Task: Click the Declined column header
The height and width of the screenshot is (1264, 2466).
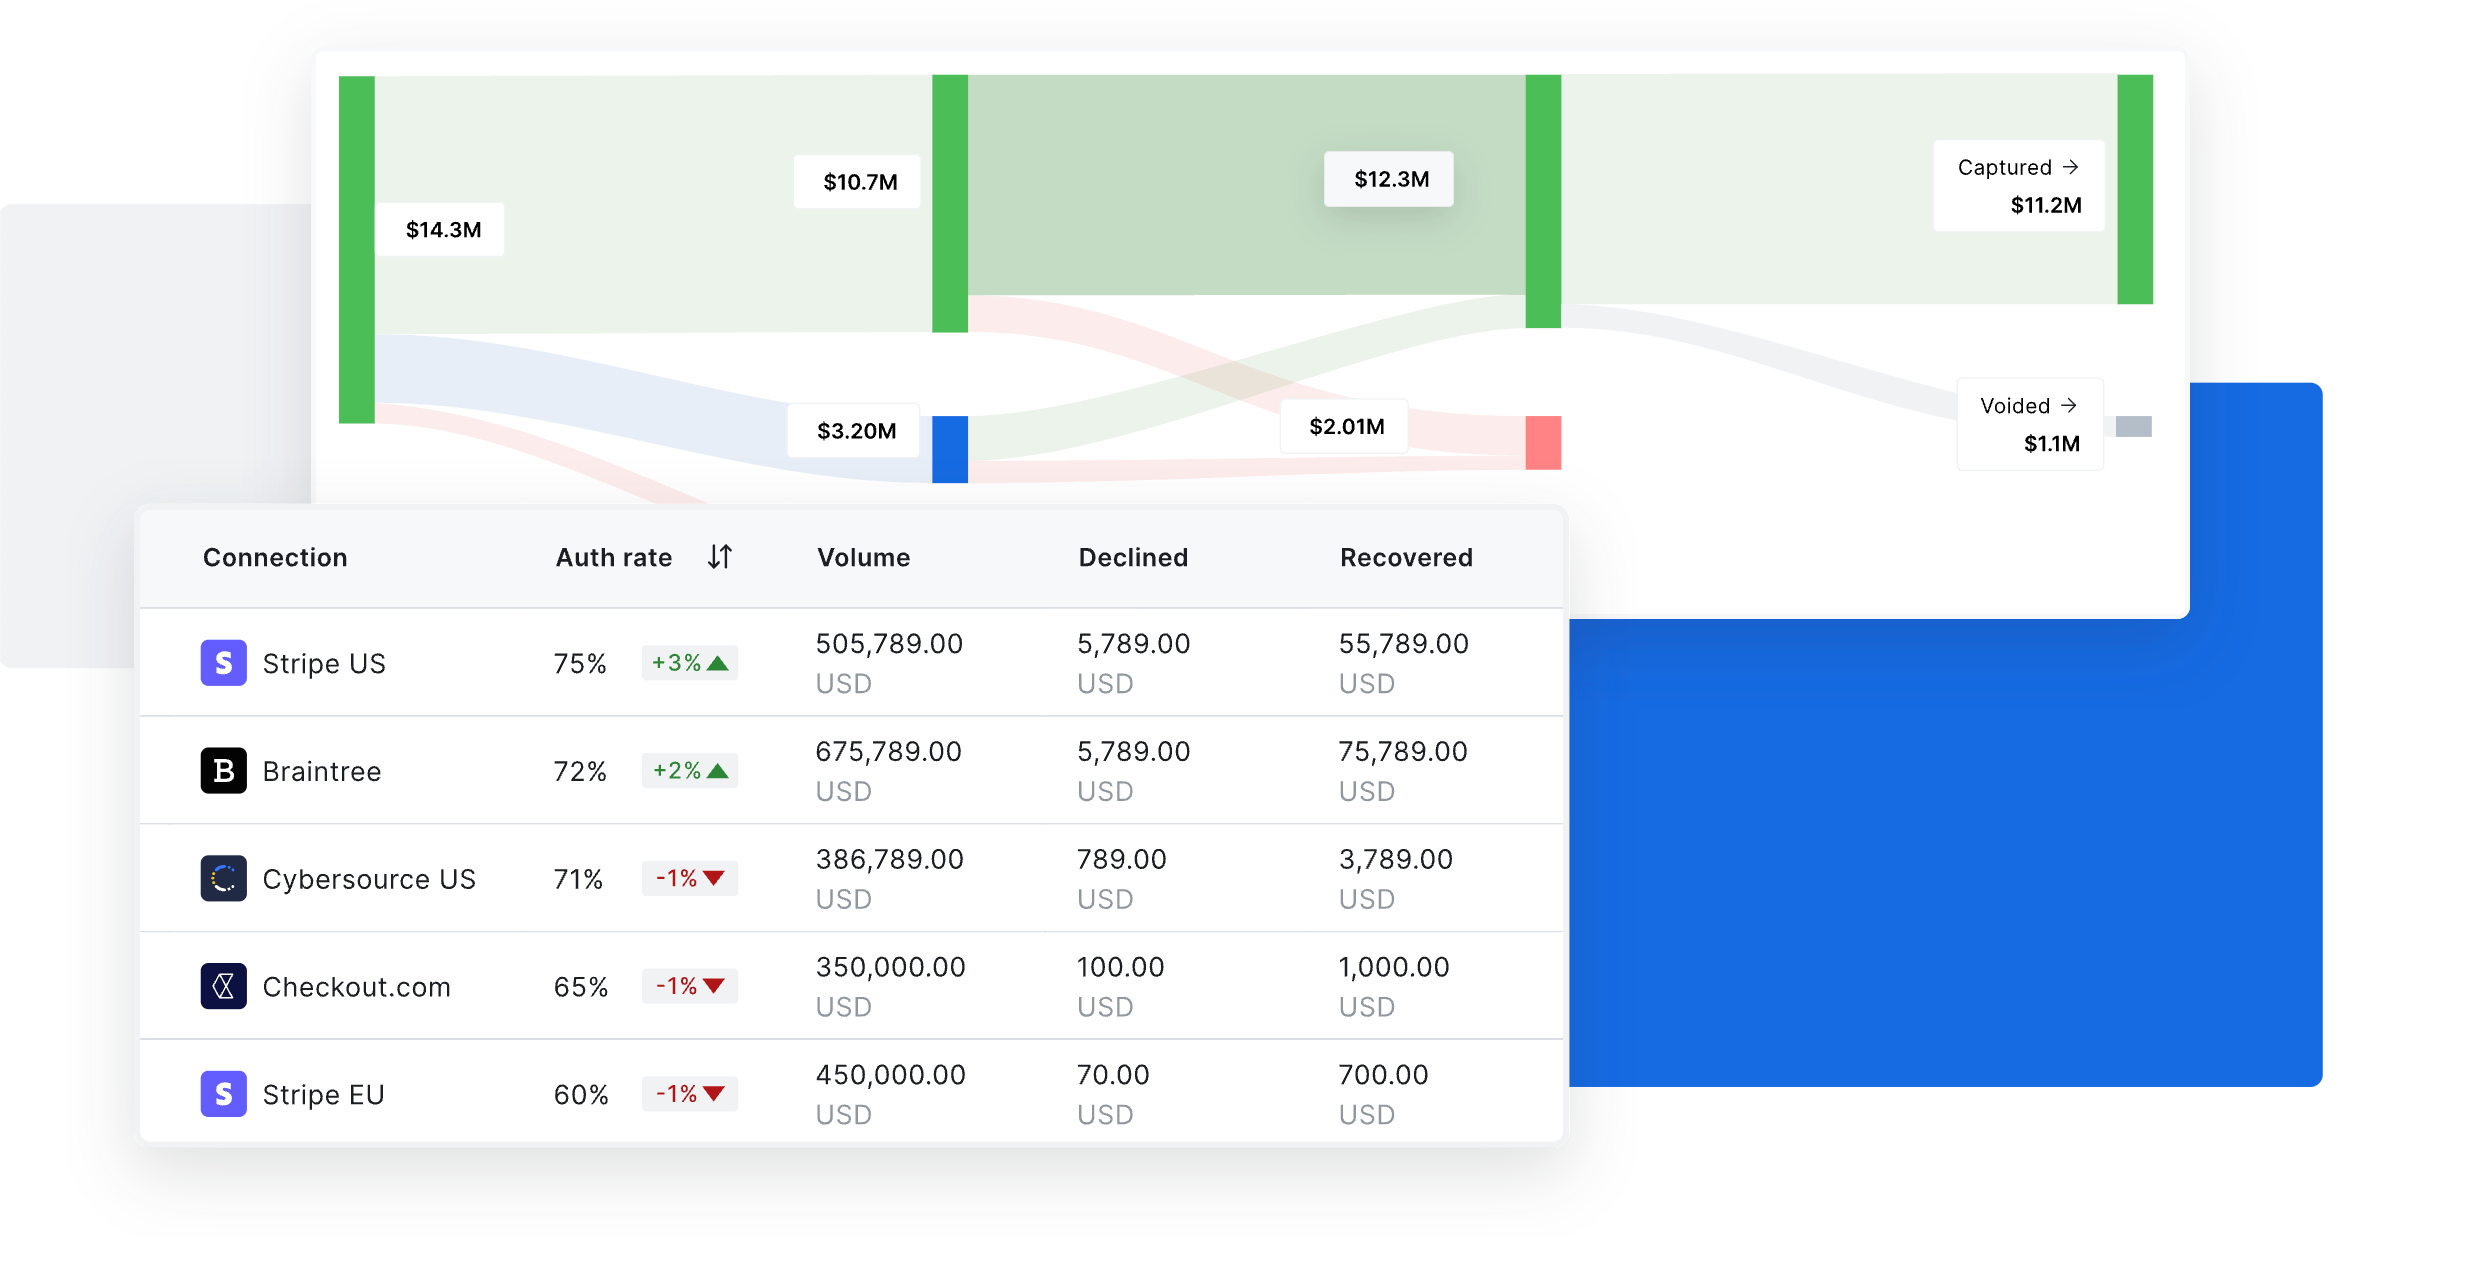Action: coord(1133,557)
